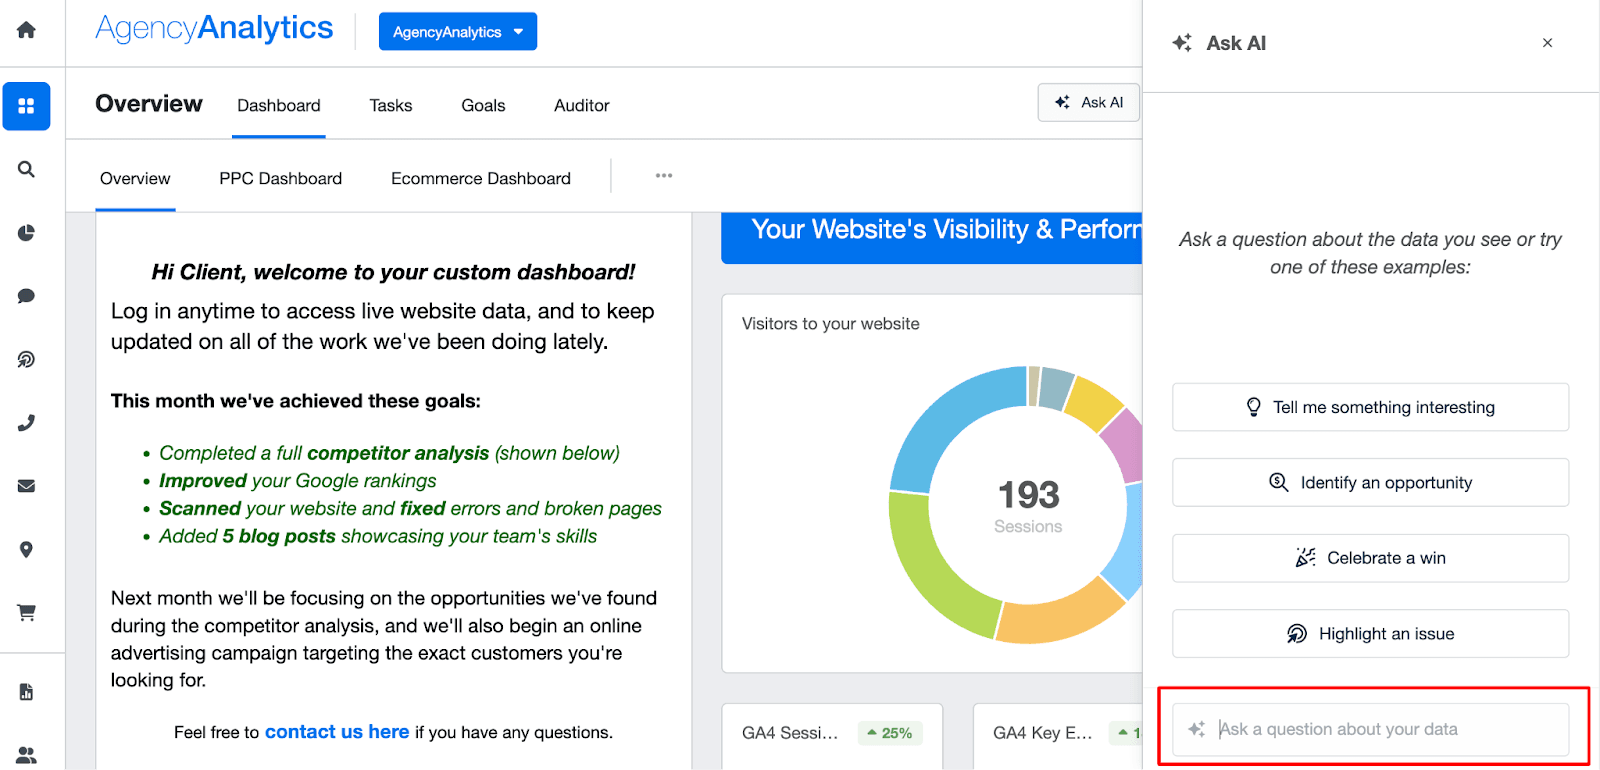Screen dimensions: 1600x770
Task: Click the home icon in sidebar
Action: [27, 30]
